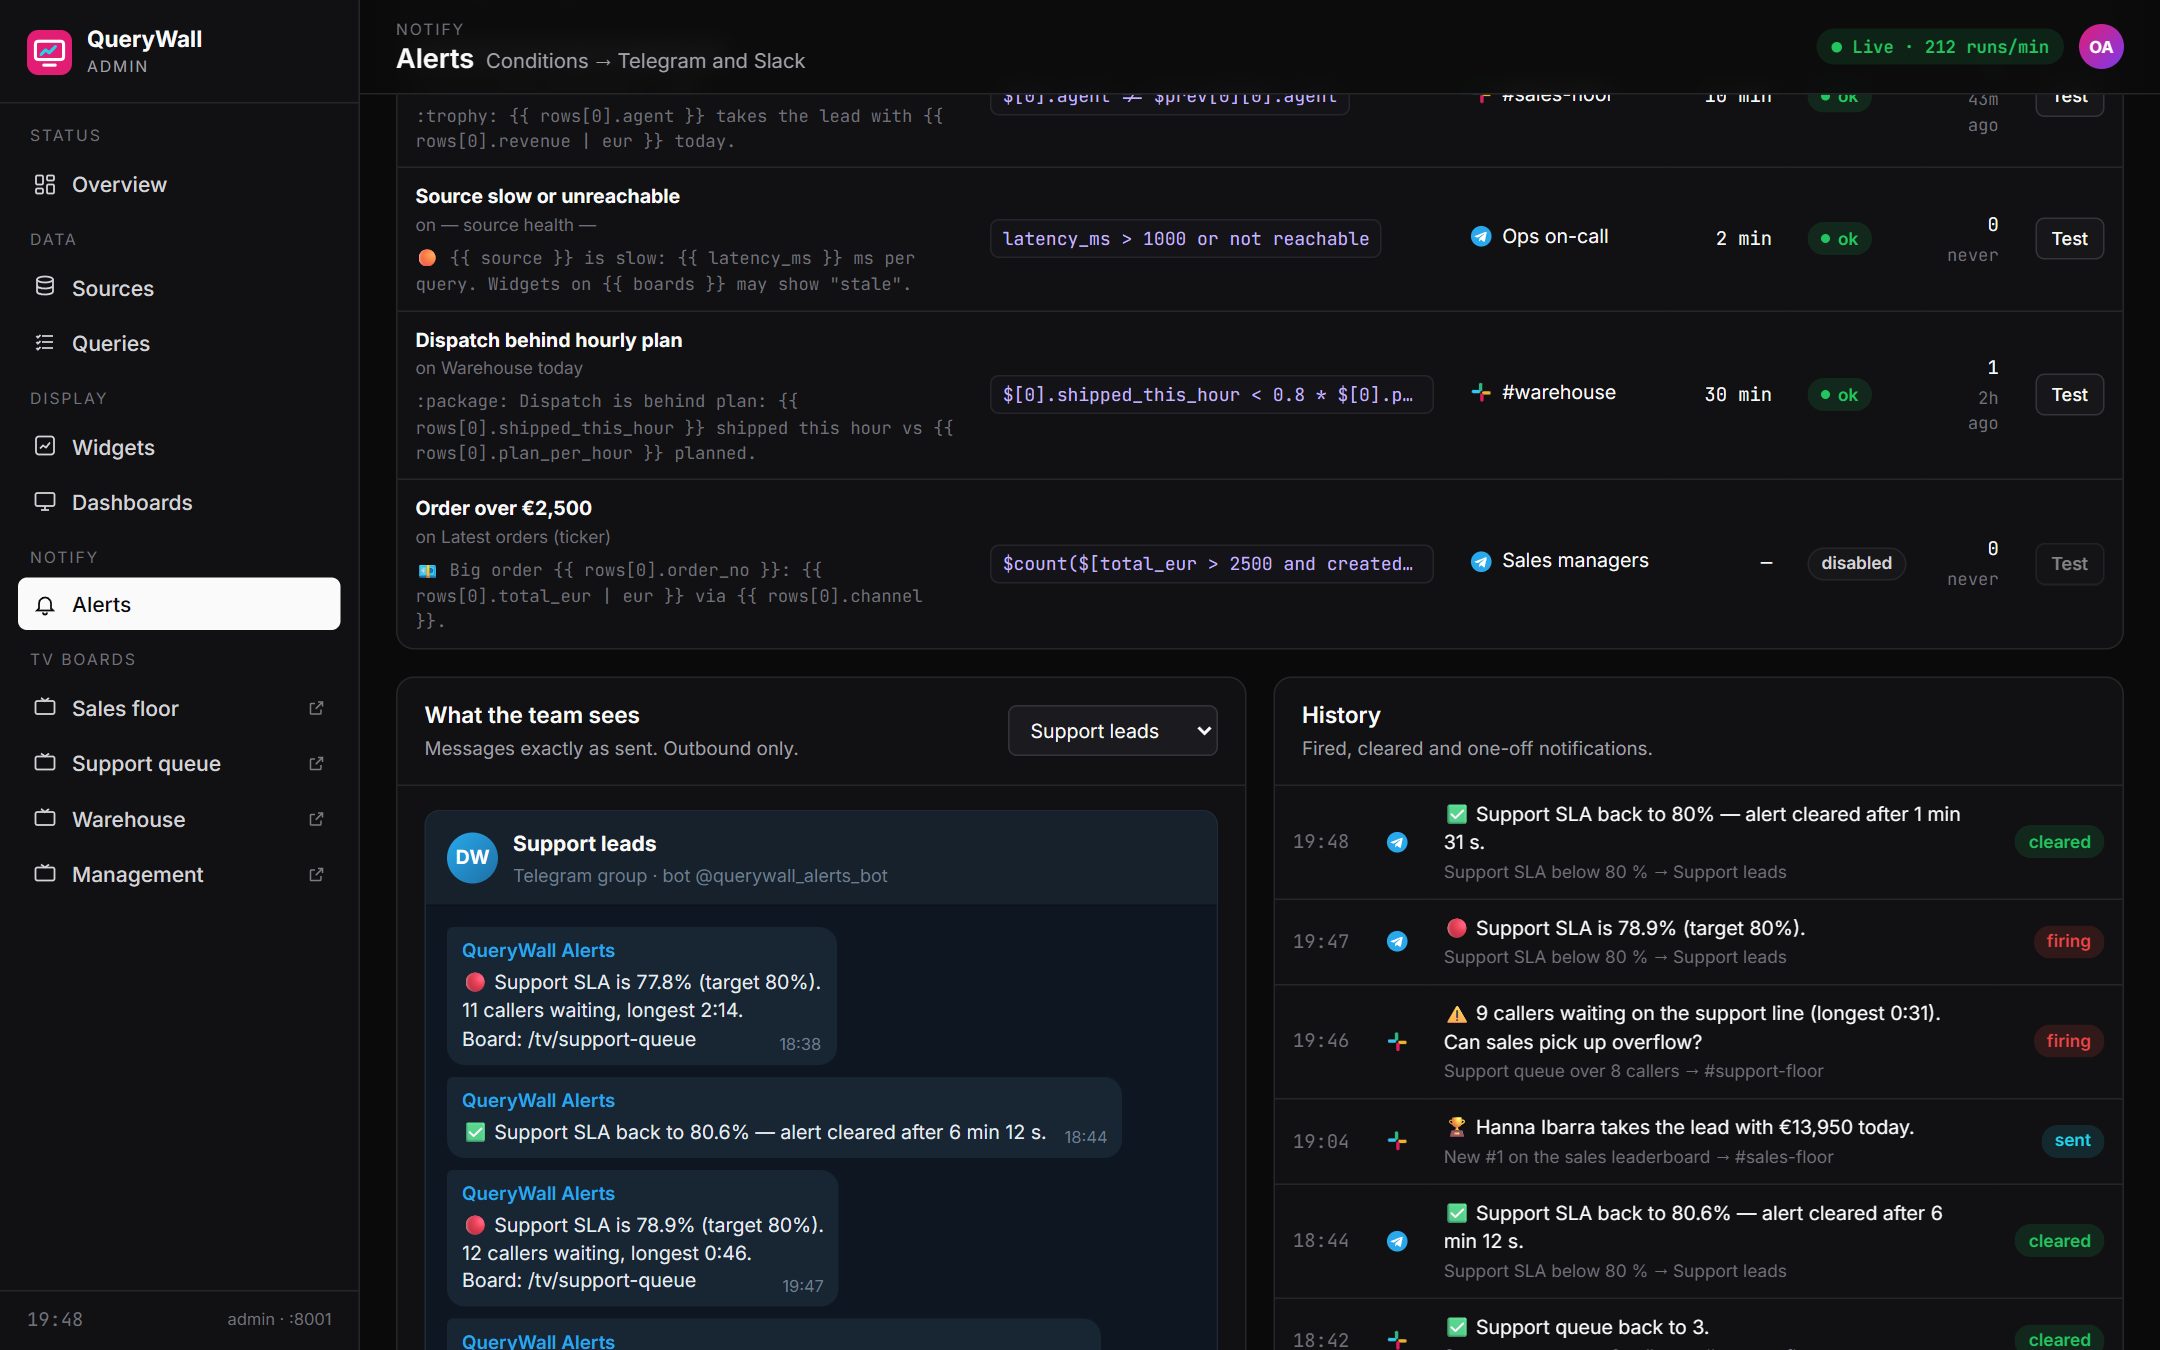Click Telegram icon in the 18:44 history row
Viewport: 2160px width, 1350px height.
[1397, 1241]
